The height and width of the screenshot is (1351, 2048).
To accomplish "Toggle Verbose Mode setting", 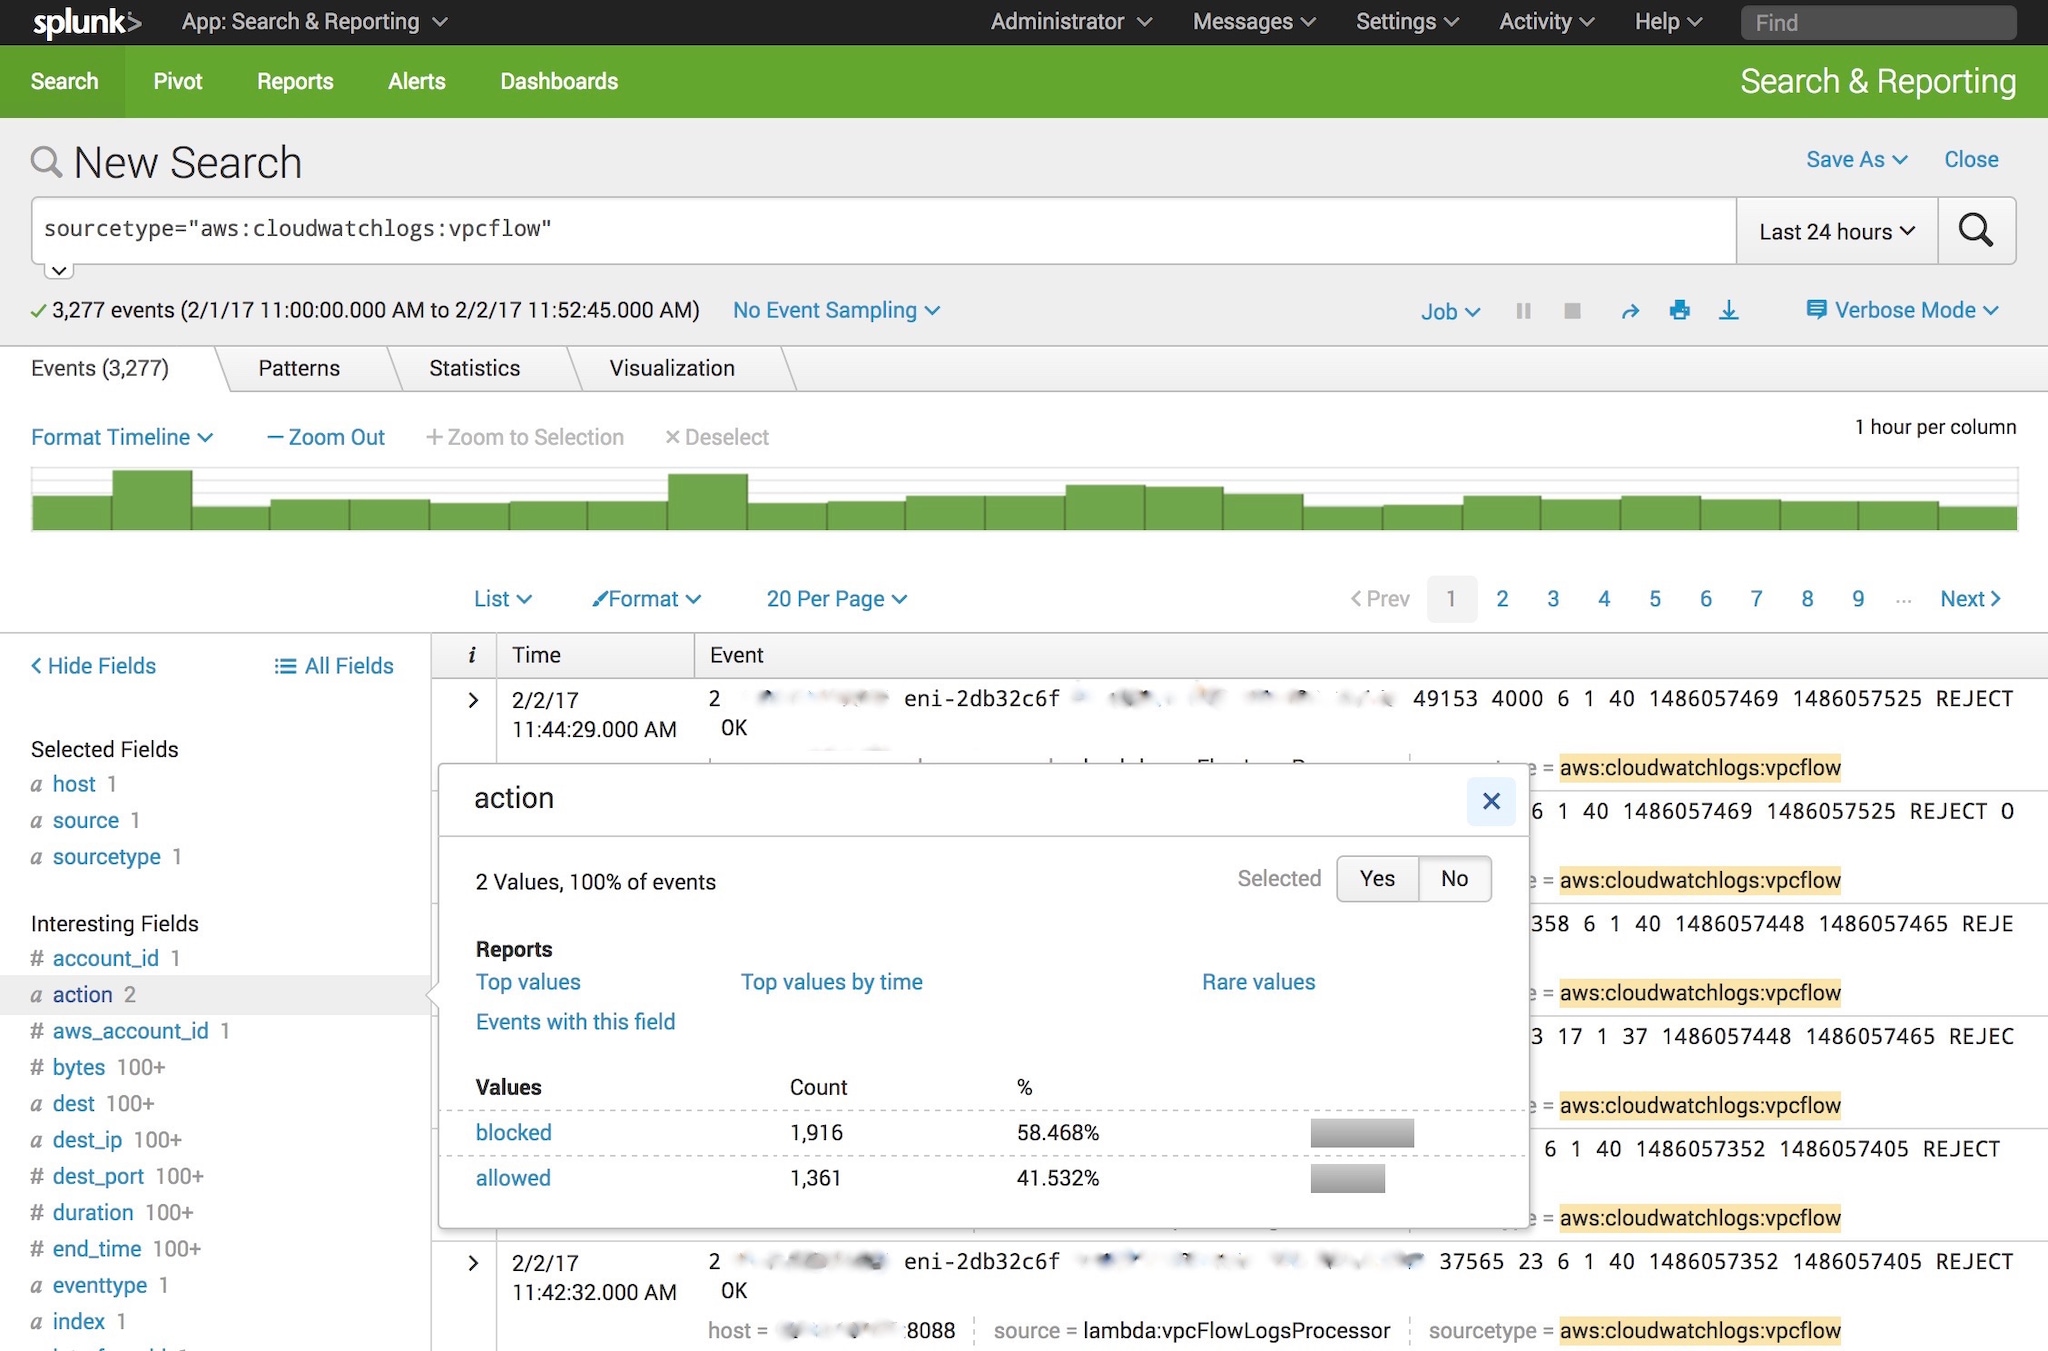I will [1906, 311].
